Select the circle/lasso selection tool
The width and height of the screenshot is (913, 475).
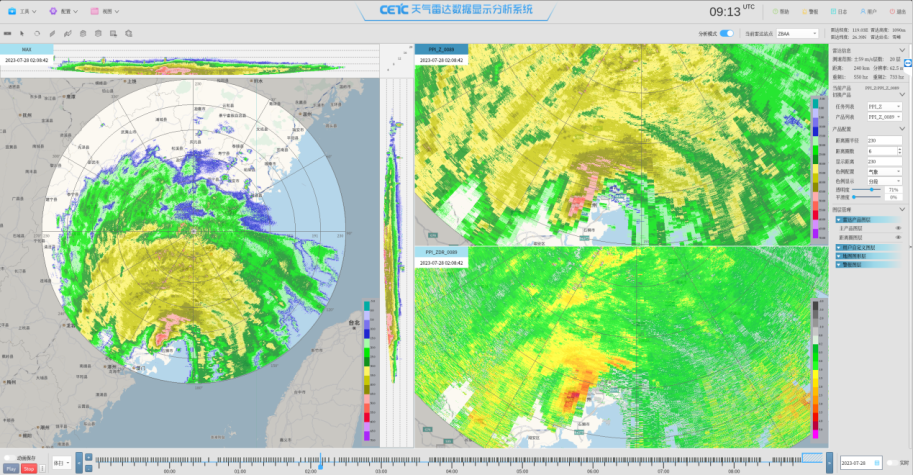[37, 34]
